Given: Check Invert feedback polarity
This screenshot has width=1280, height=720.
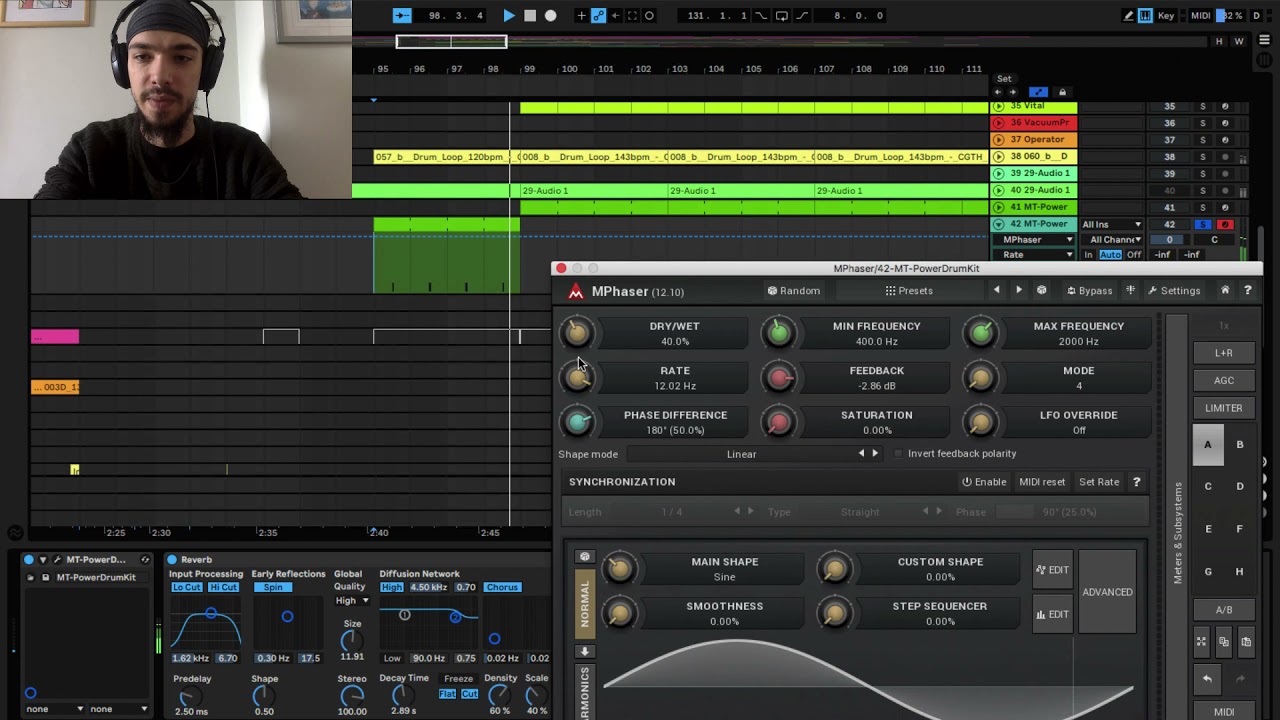Looking at the screenshot, I should [898, 454].
